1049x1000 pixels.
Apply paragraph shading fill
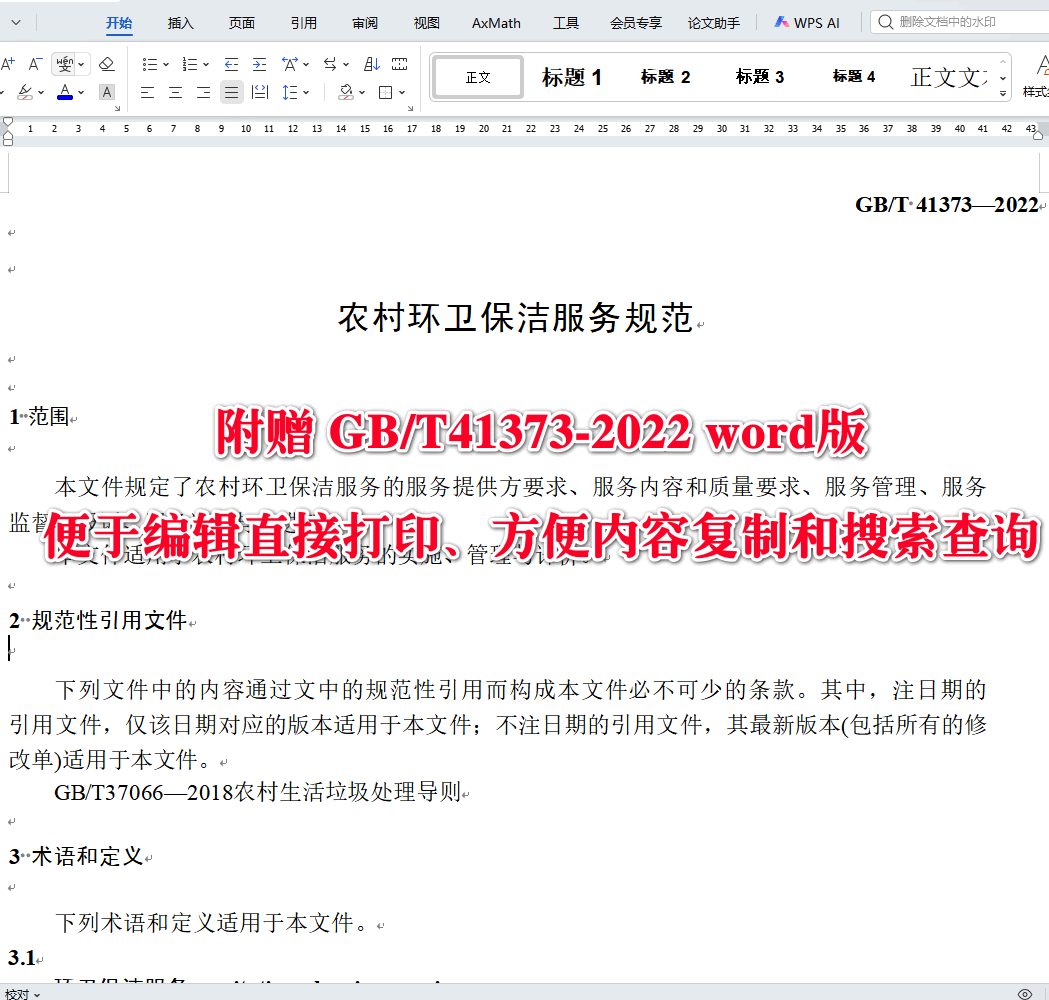tap(346, 92)
